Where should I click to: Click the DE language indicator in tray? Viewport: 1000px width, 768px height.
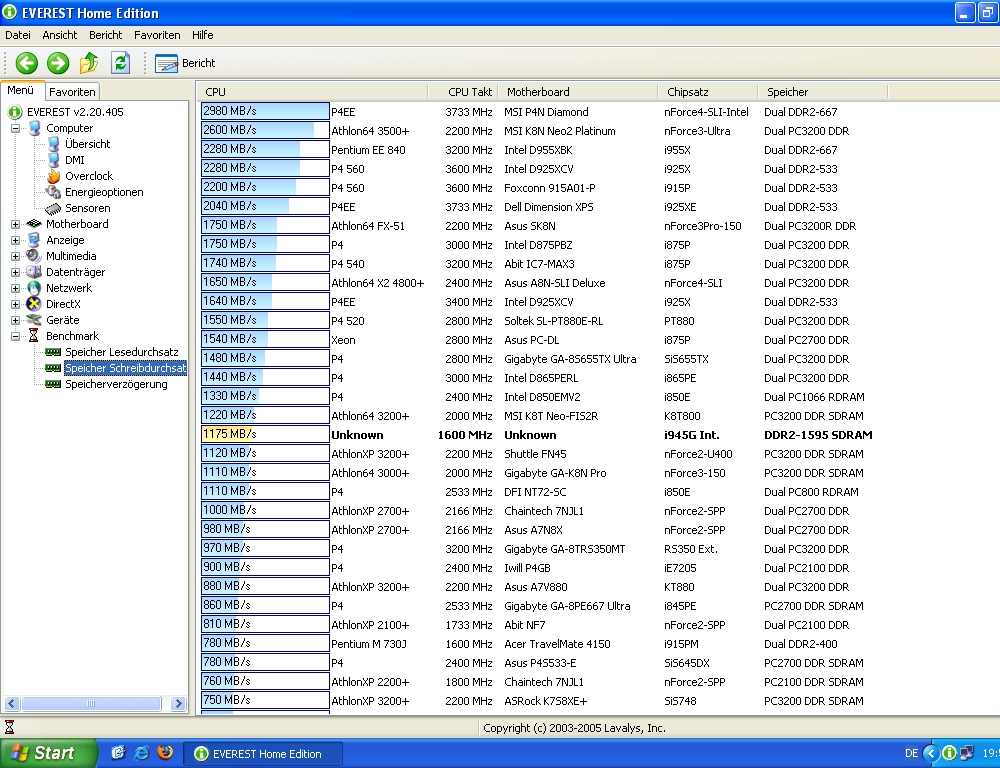[x=911, y=753]
